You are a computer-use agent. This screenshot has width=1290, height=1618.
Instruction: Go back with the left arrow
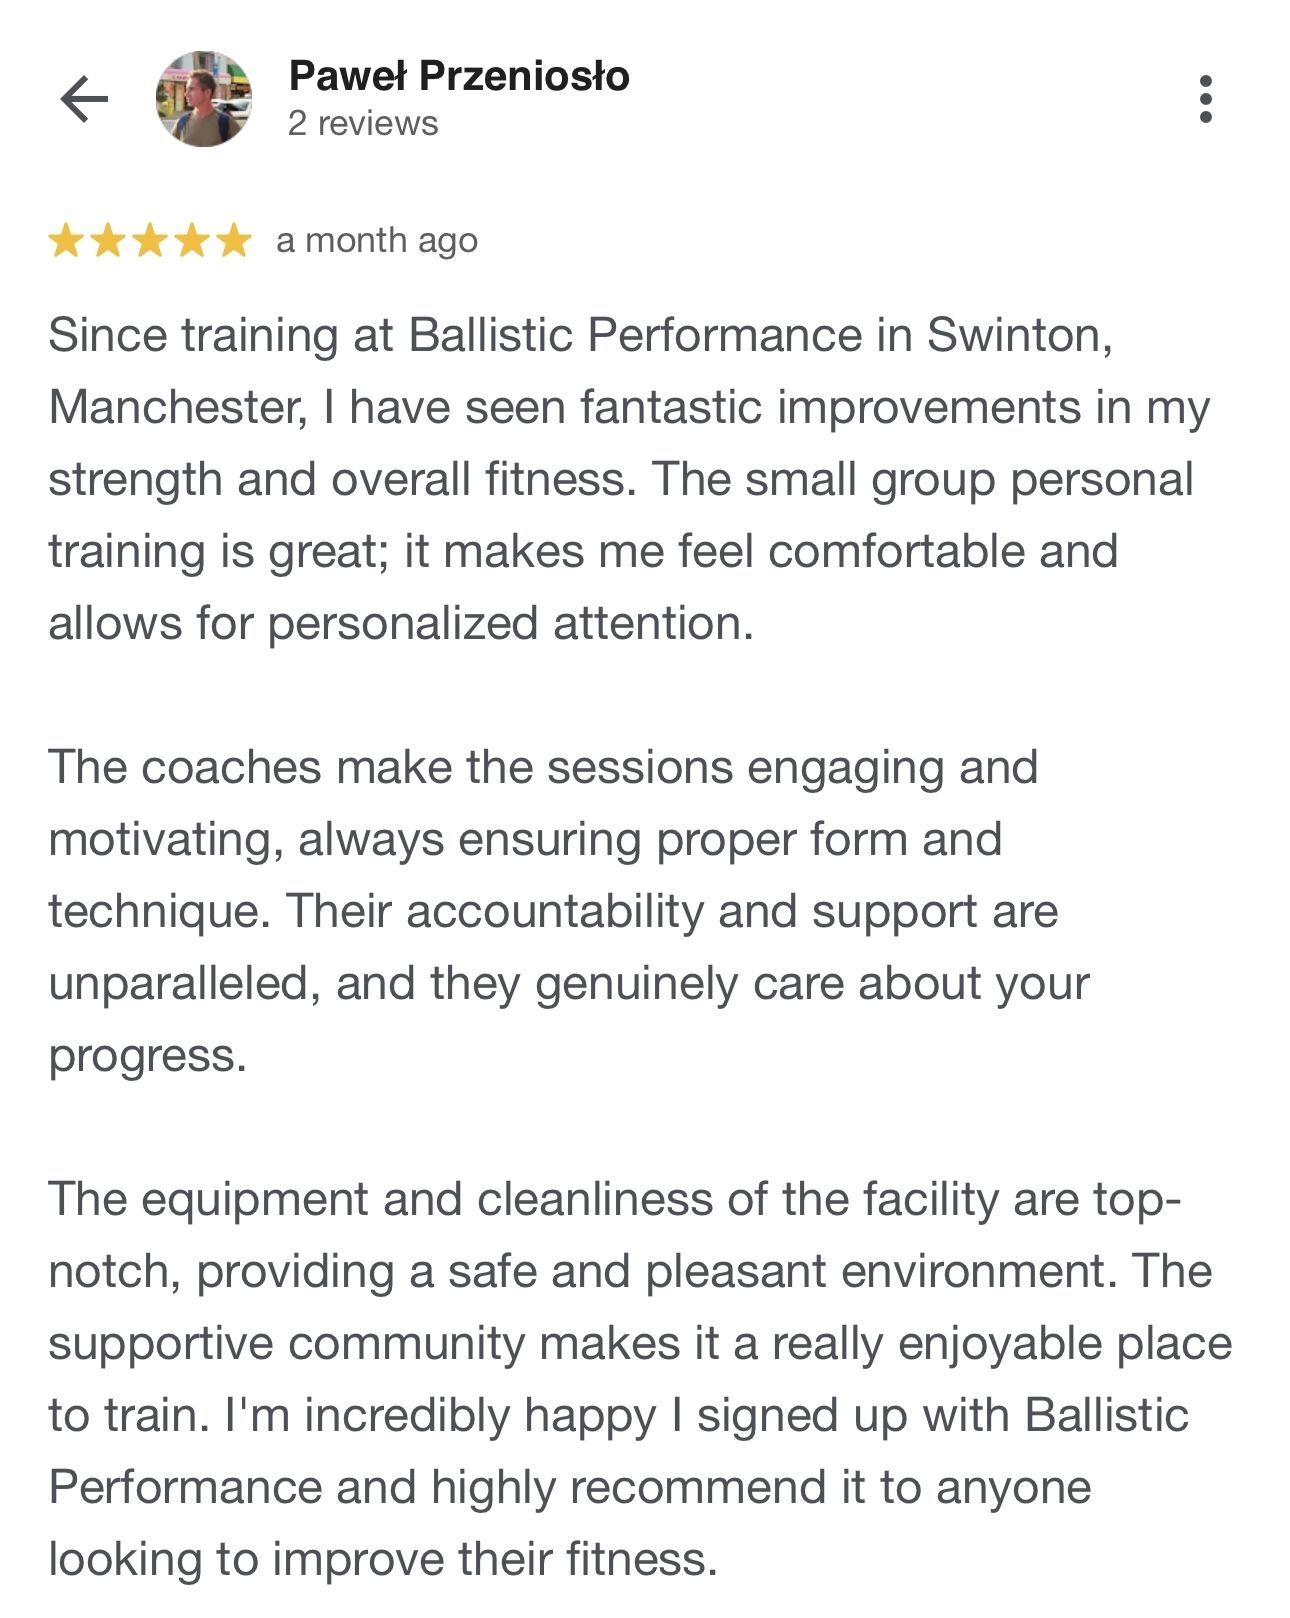point(84,99)
